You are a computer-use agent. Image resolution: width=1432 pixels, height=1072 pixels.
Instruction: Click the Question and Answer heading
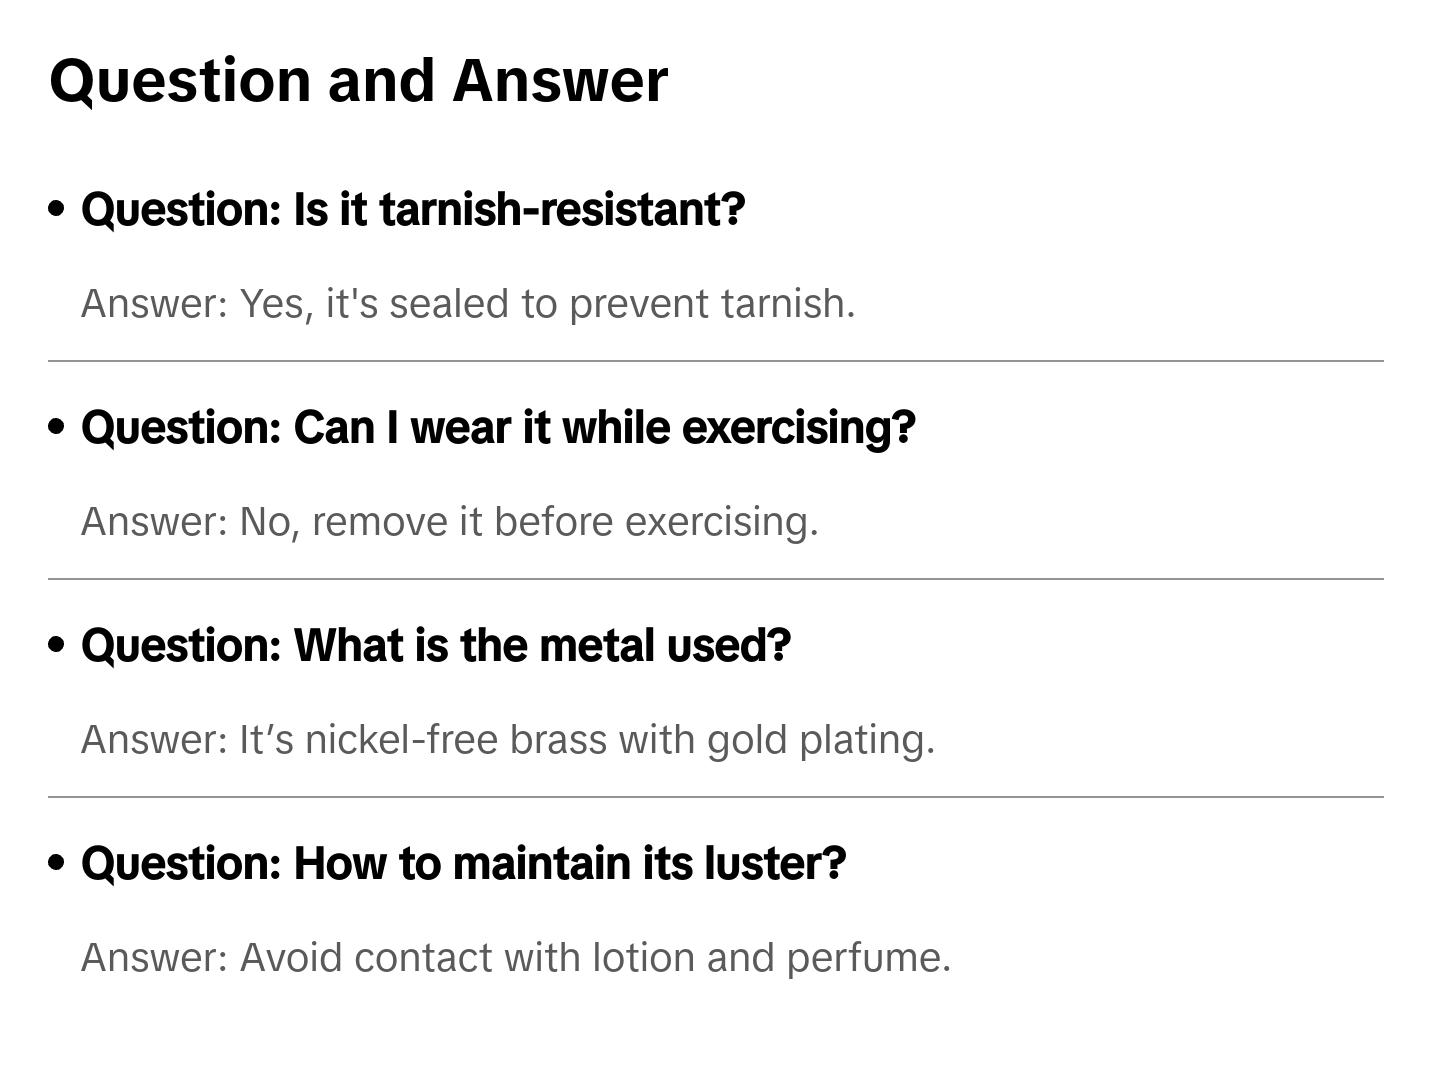click(x=358, y=80)
